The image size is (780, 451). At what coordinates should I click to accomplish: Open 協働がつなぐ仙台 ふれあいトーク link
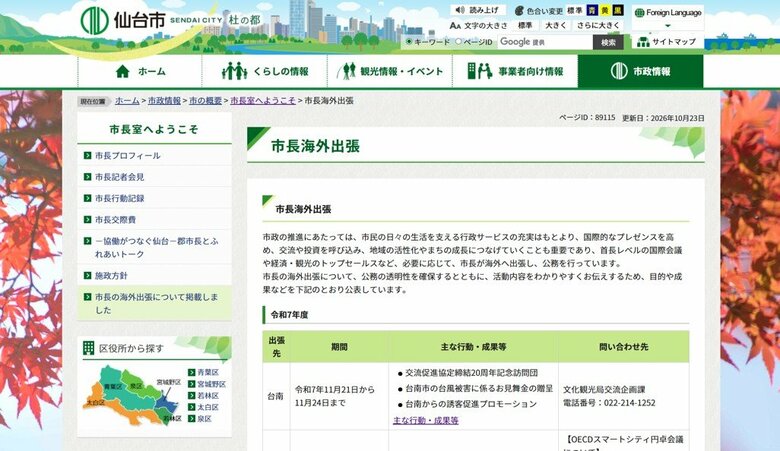157,247
